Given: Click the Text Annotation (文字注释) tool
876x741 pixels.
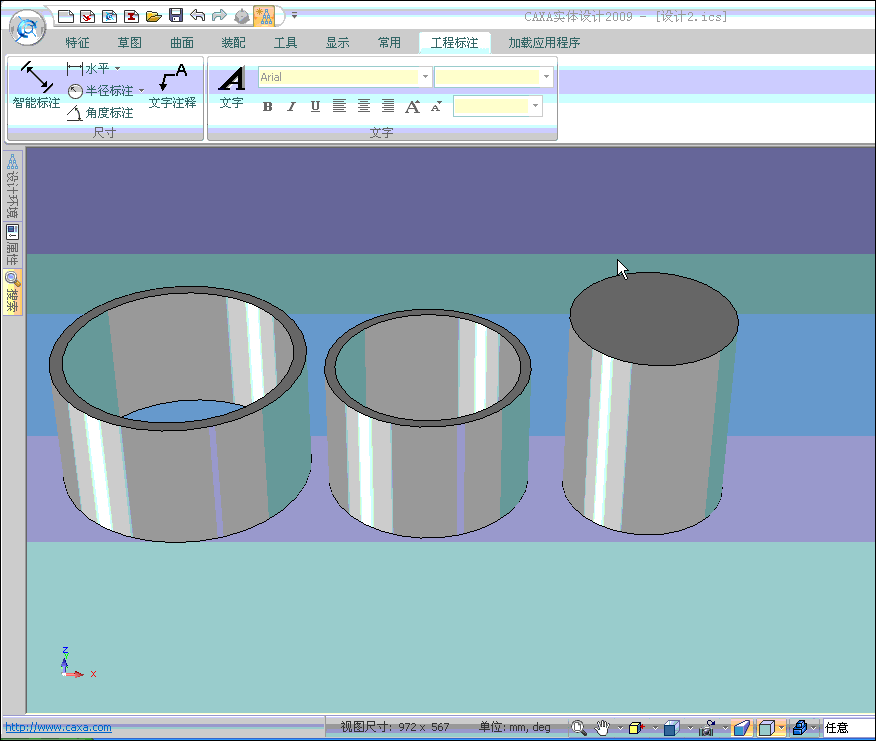Looking at the screenshot, I should 173,85.
